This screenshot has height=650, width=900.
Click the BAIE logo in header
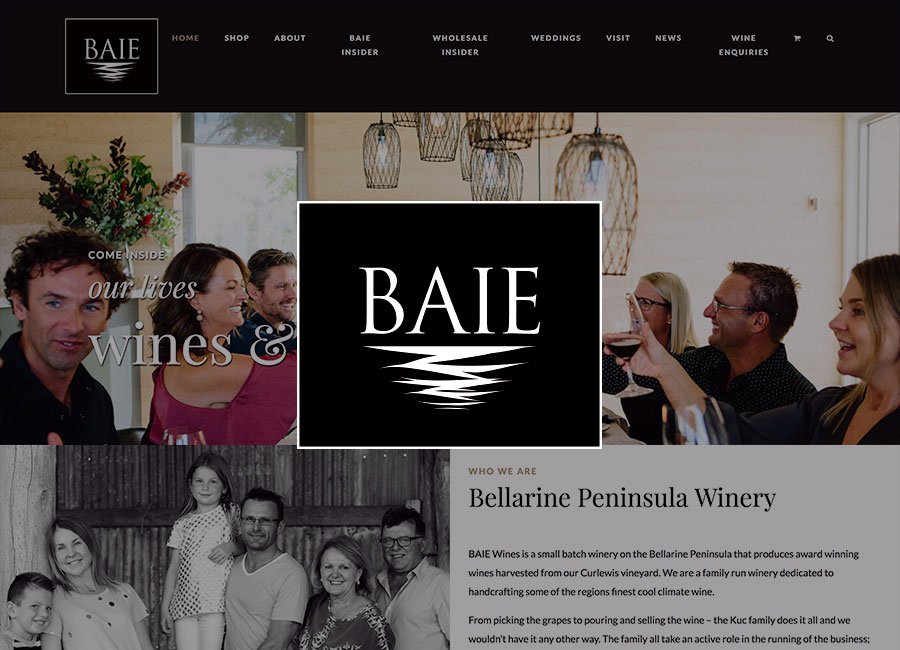pos(111,56)
